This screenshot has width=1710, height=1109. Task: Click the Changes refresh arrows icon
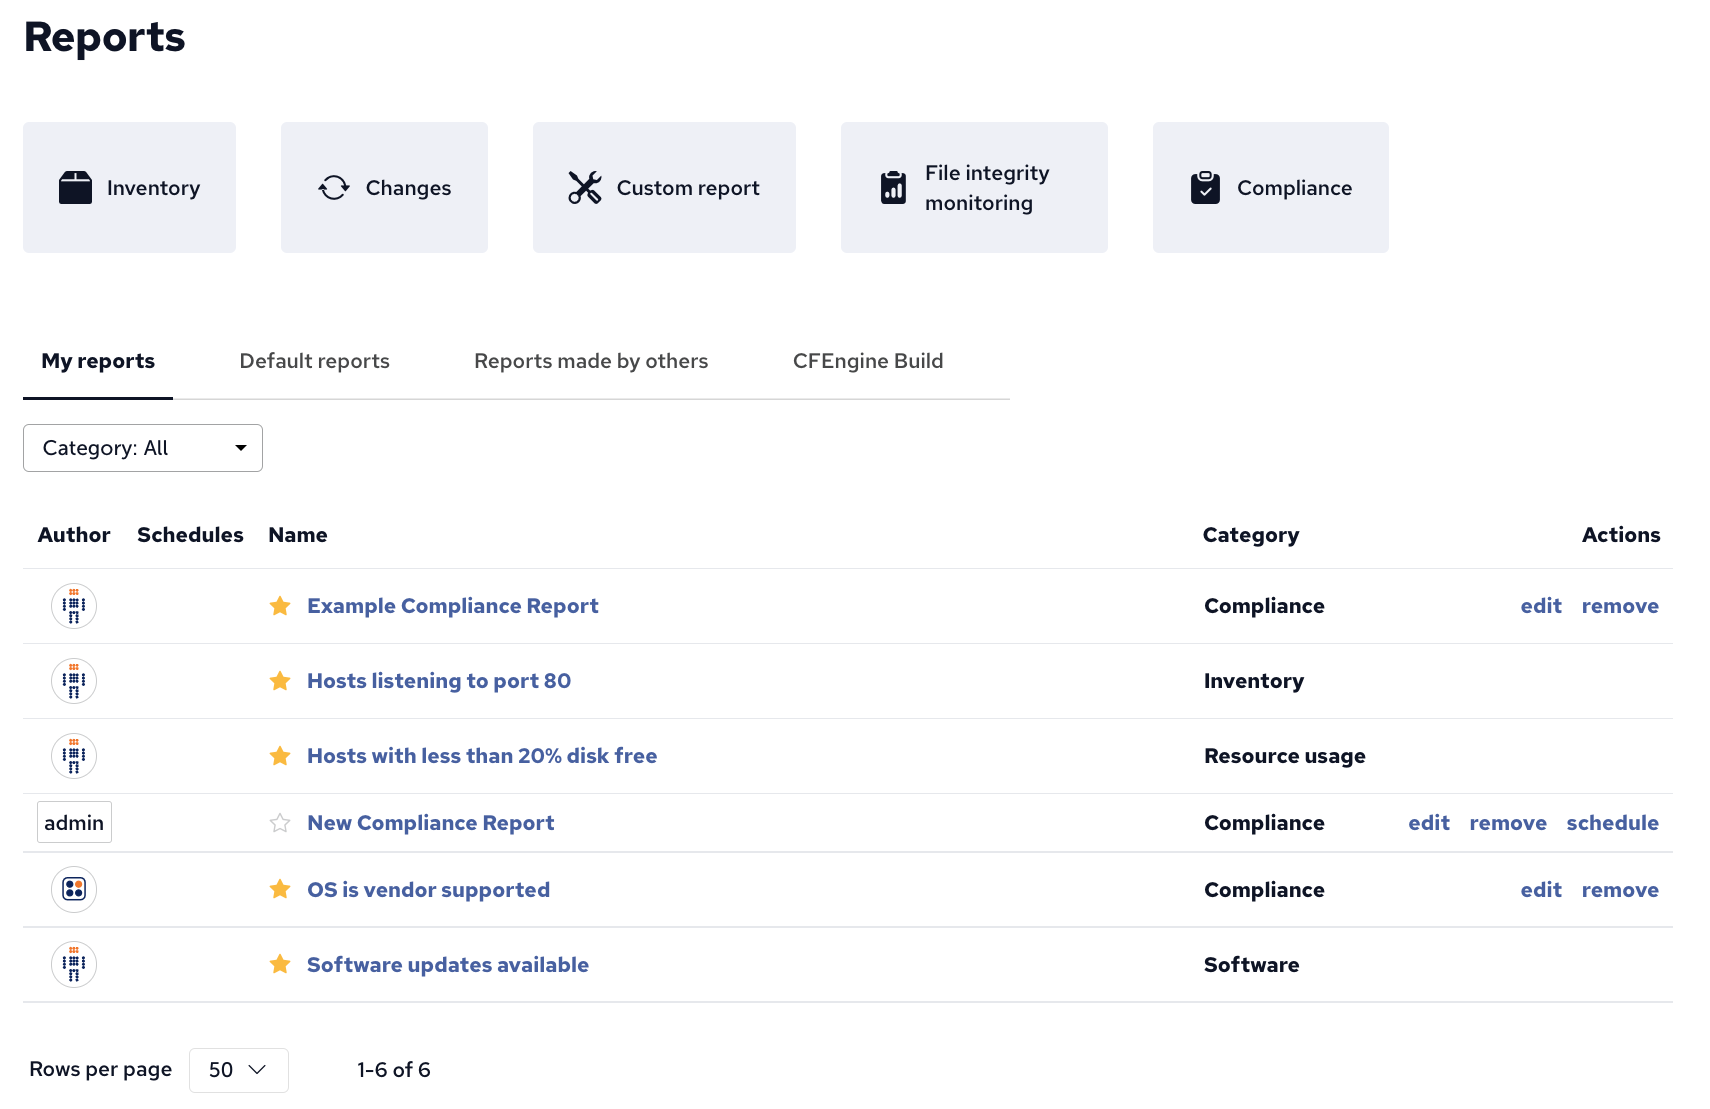pyautogui.click(x=334, y=187)
